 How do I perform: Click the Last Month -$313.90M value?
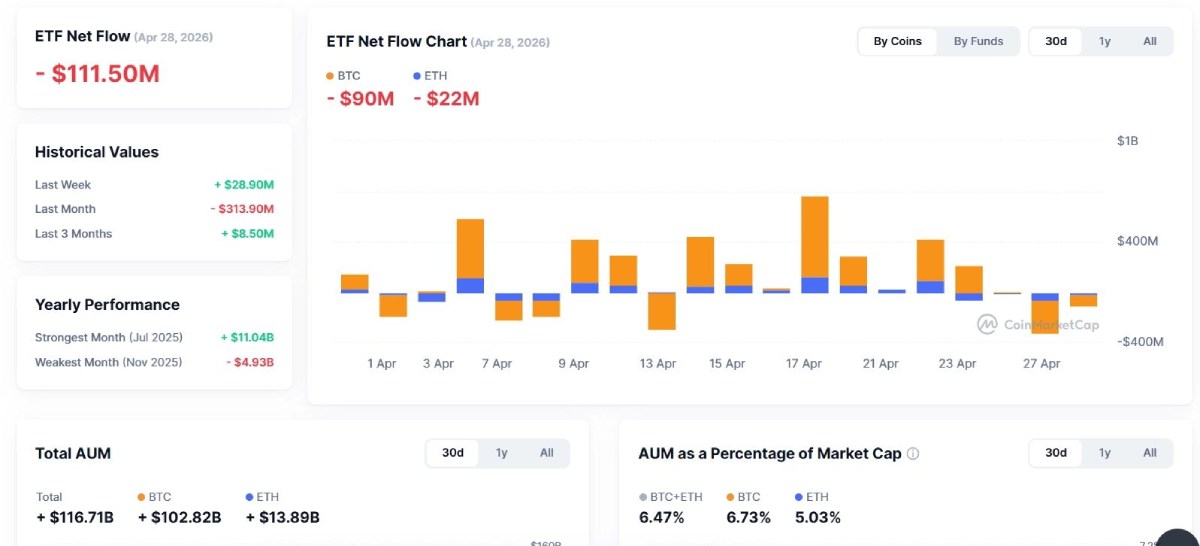(x=242, y=209)
